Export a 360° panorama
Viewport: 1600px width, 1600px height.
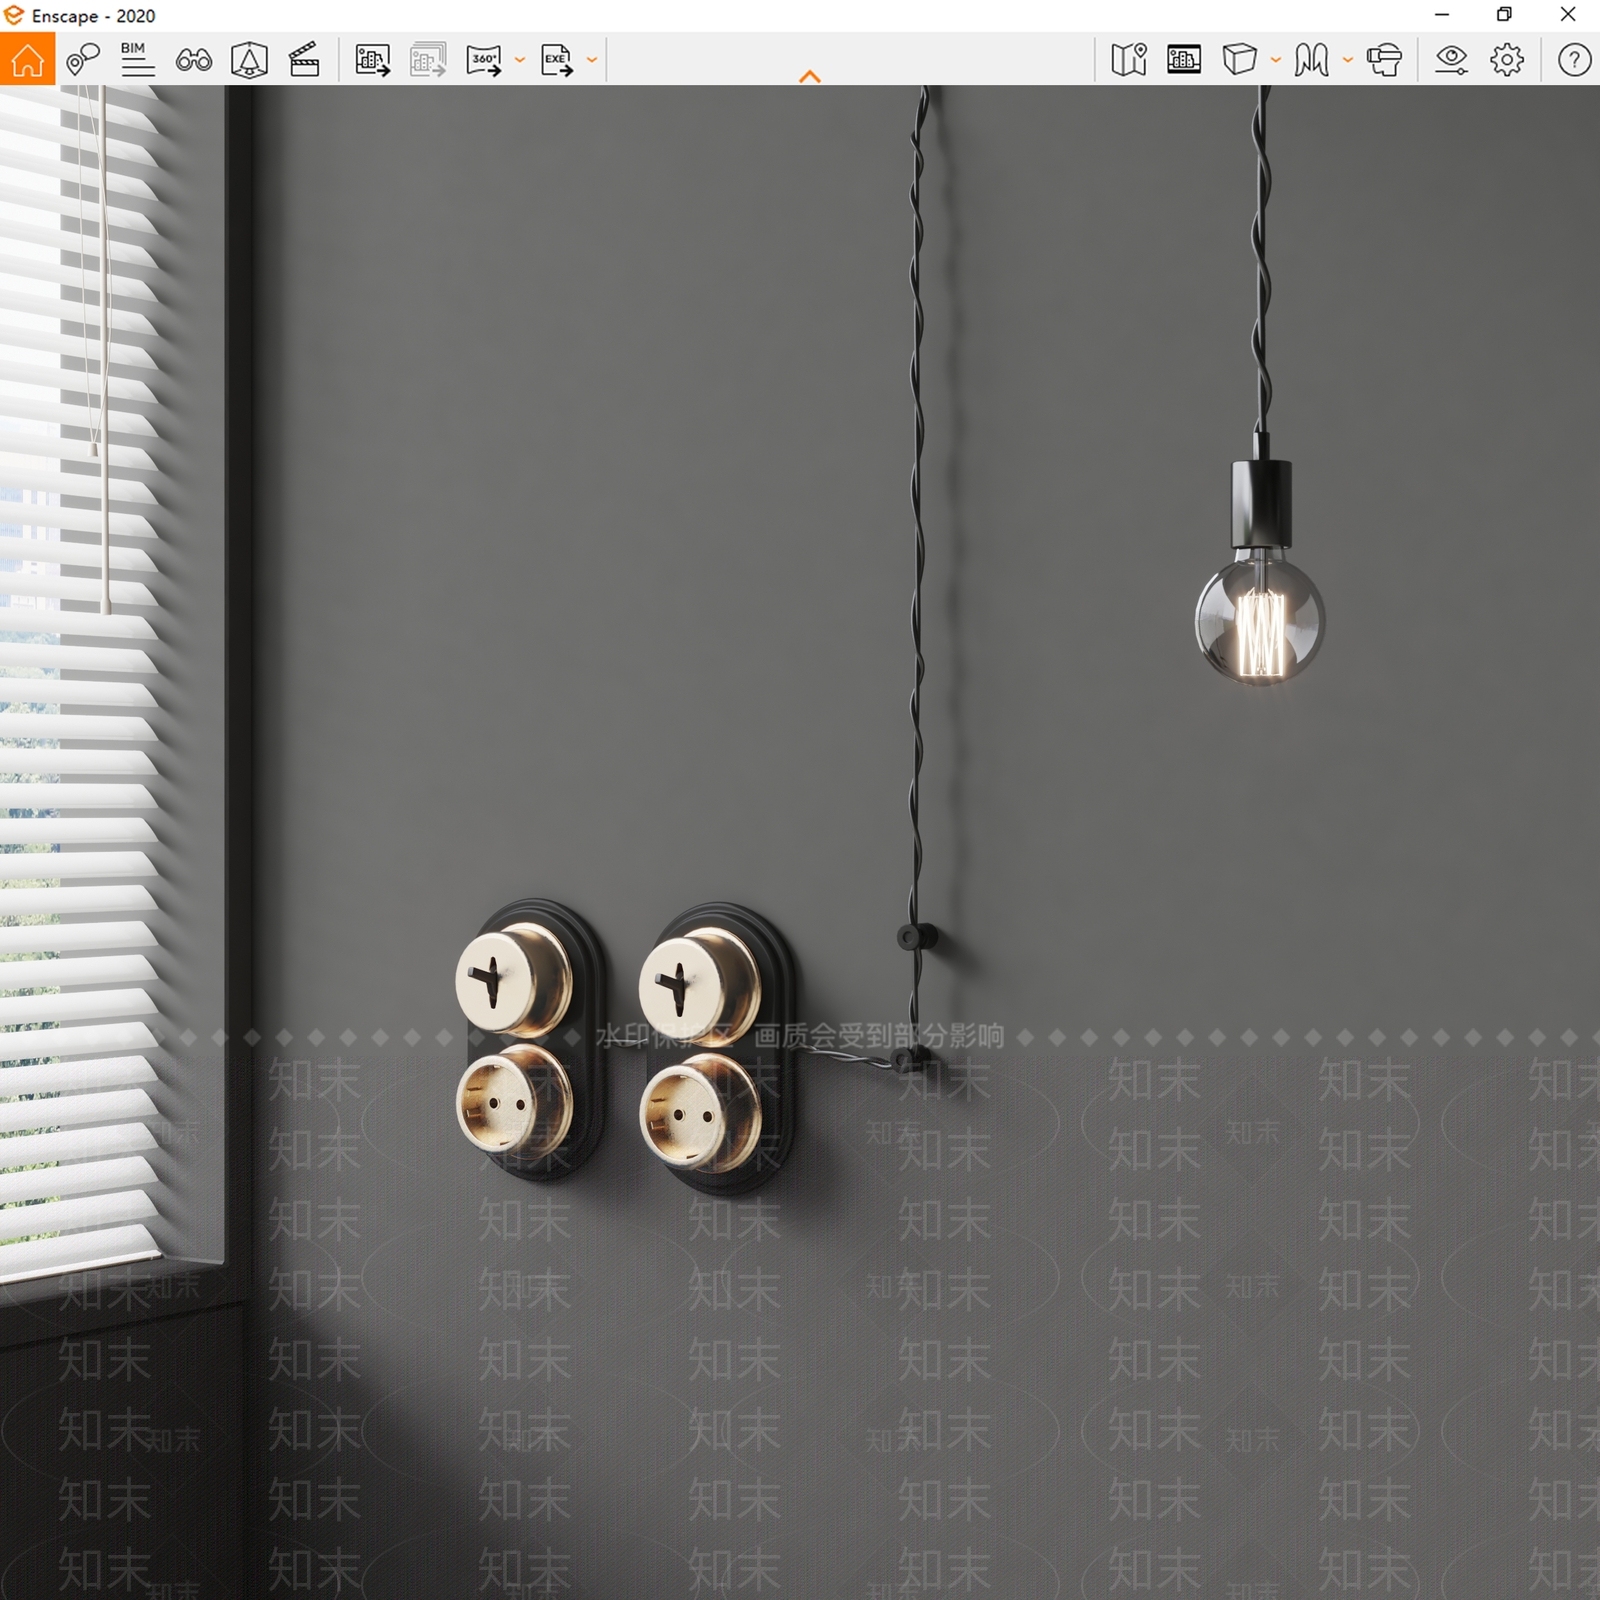coord(484,60)
